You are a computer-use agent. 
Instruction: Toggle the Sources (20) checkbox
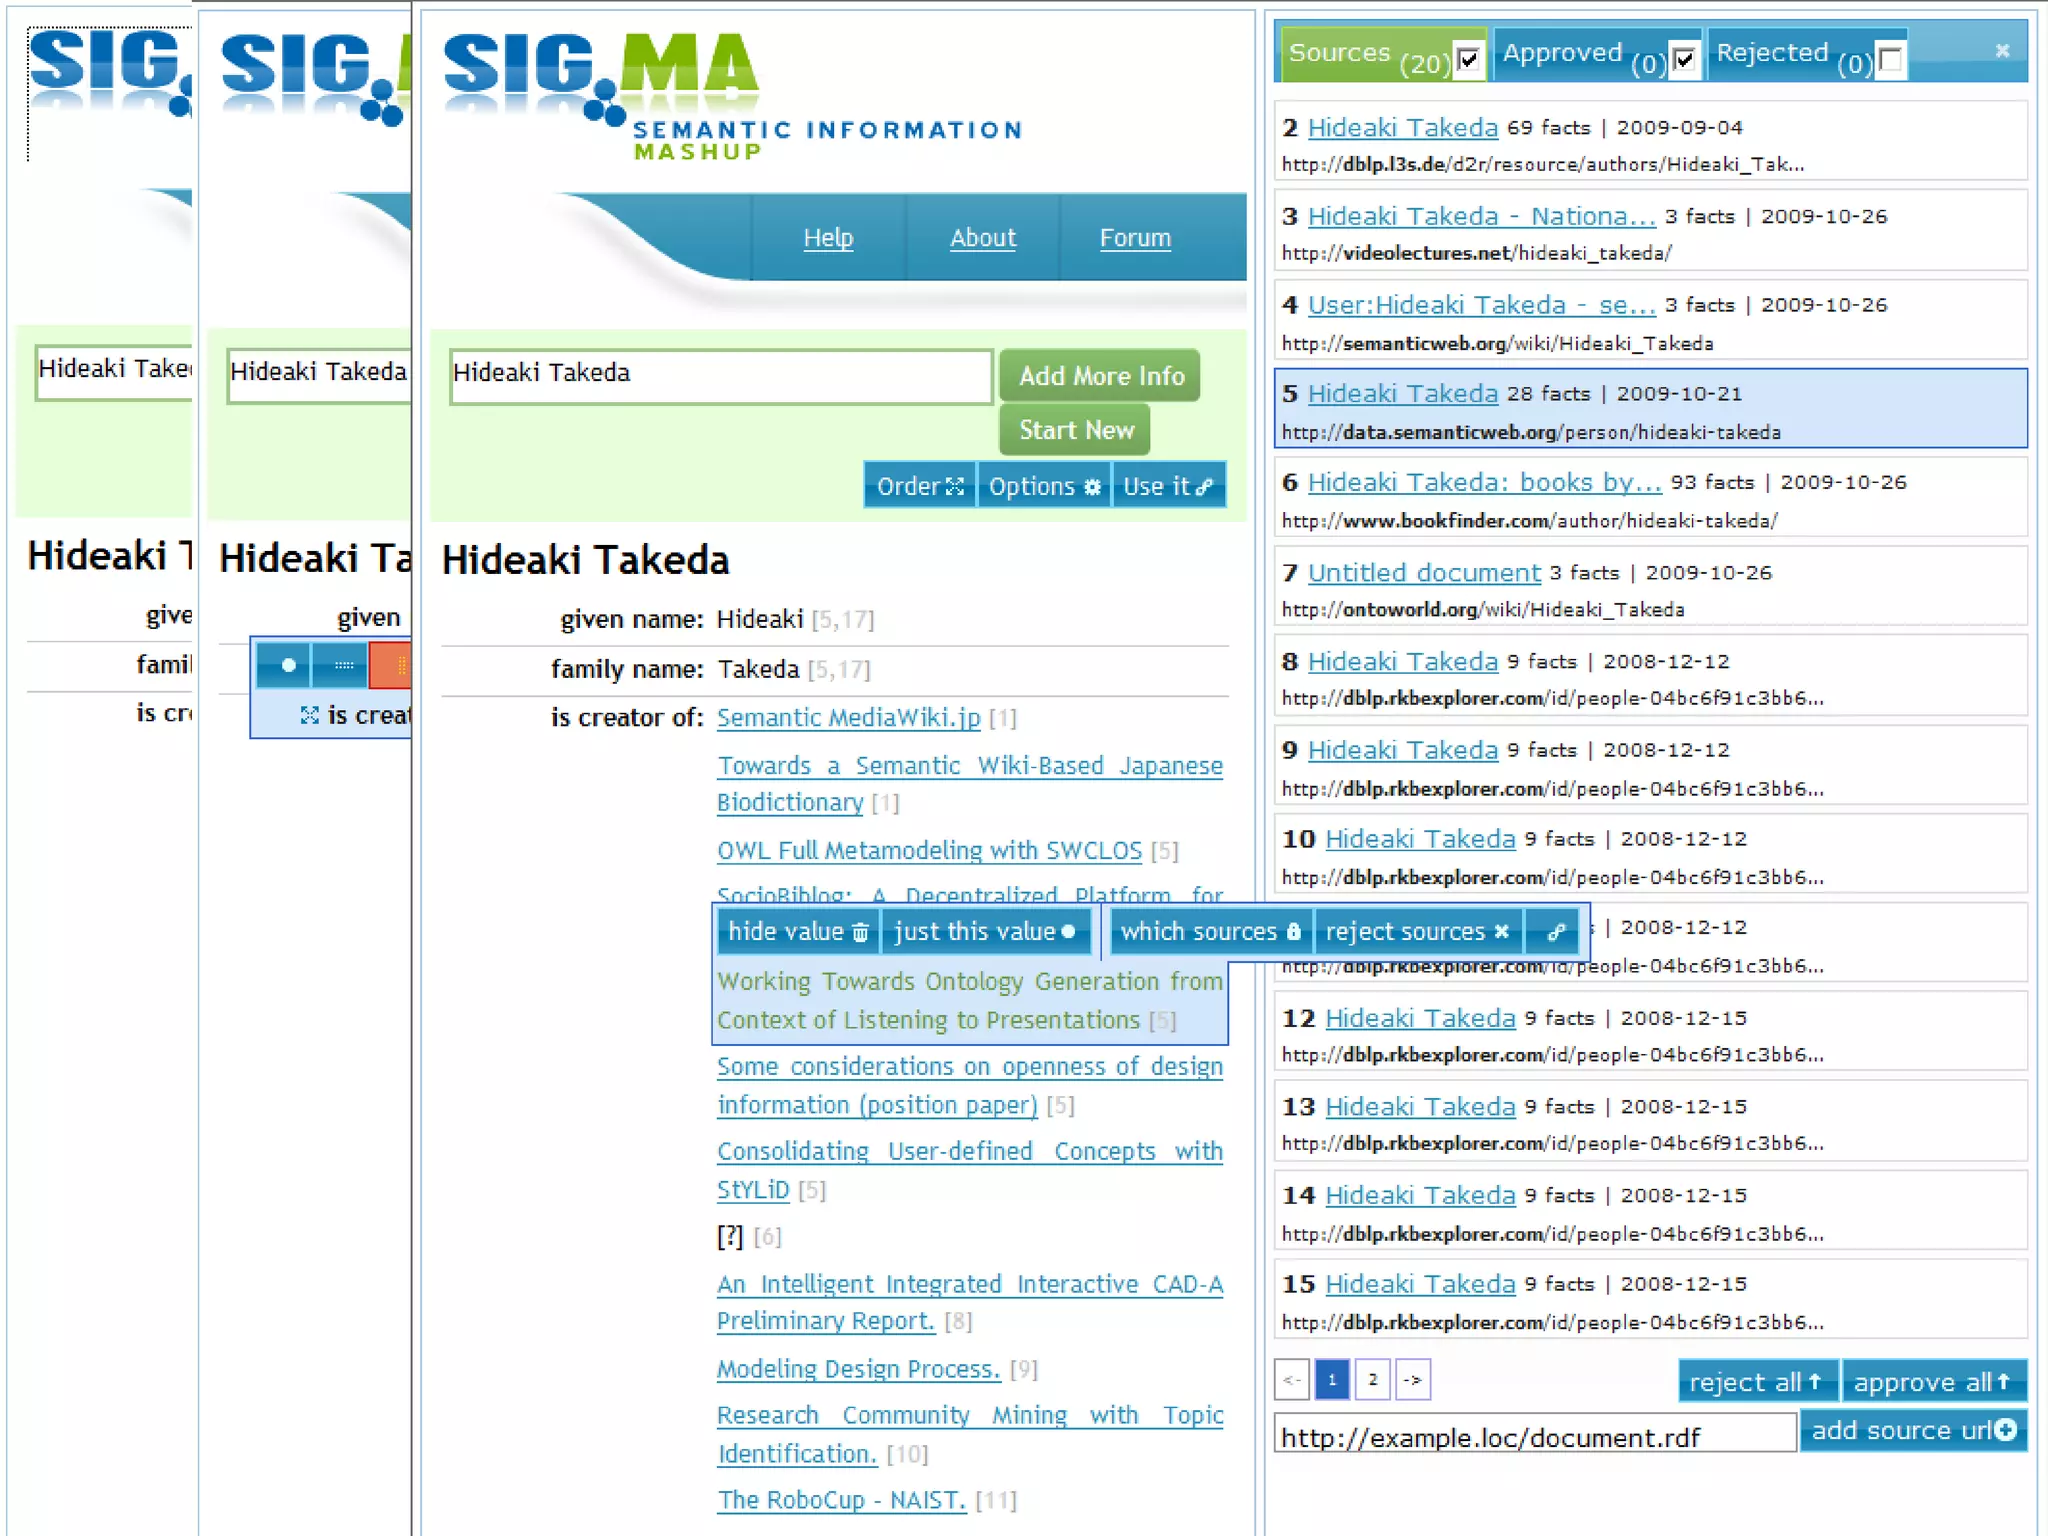click(1468, 60)
